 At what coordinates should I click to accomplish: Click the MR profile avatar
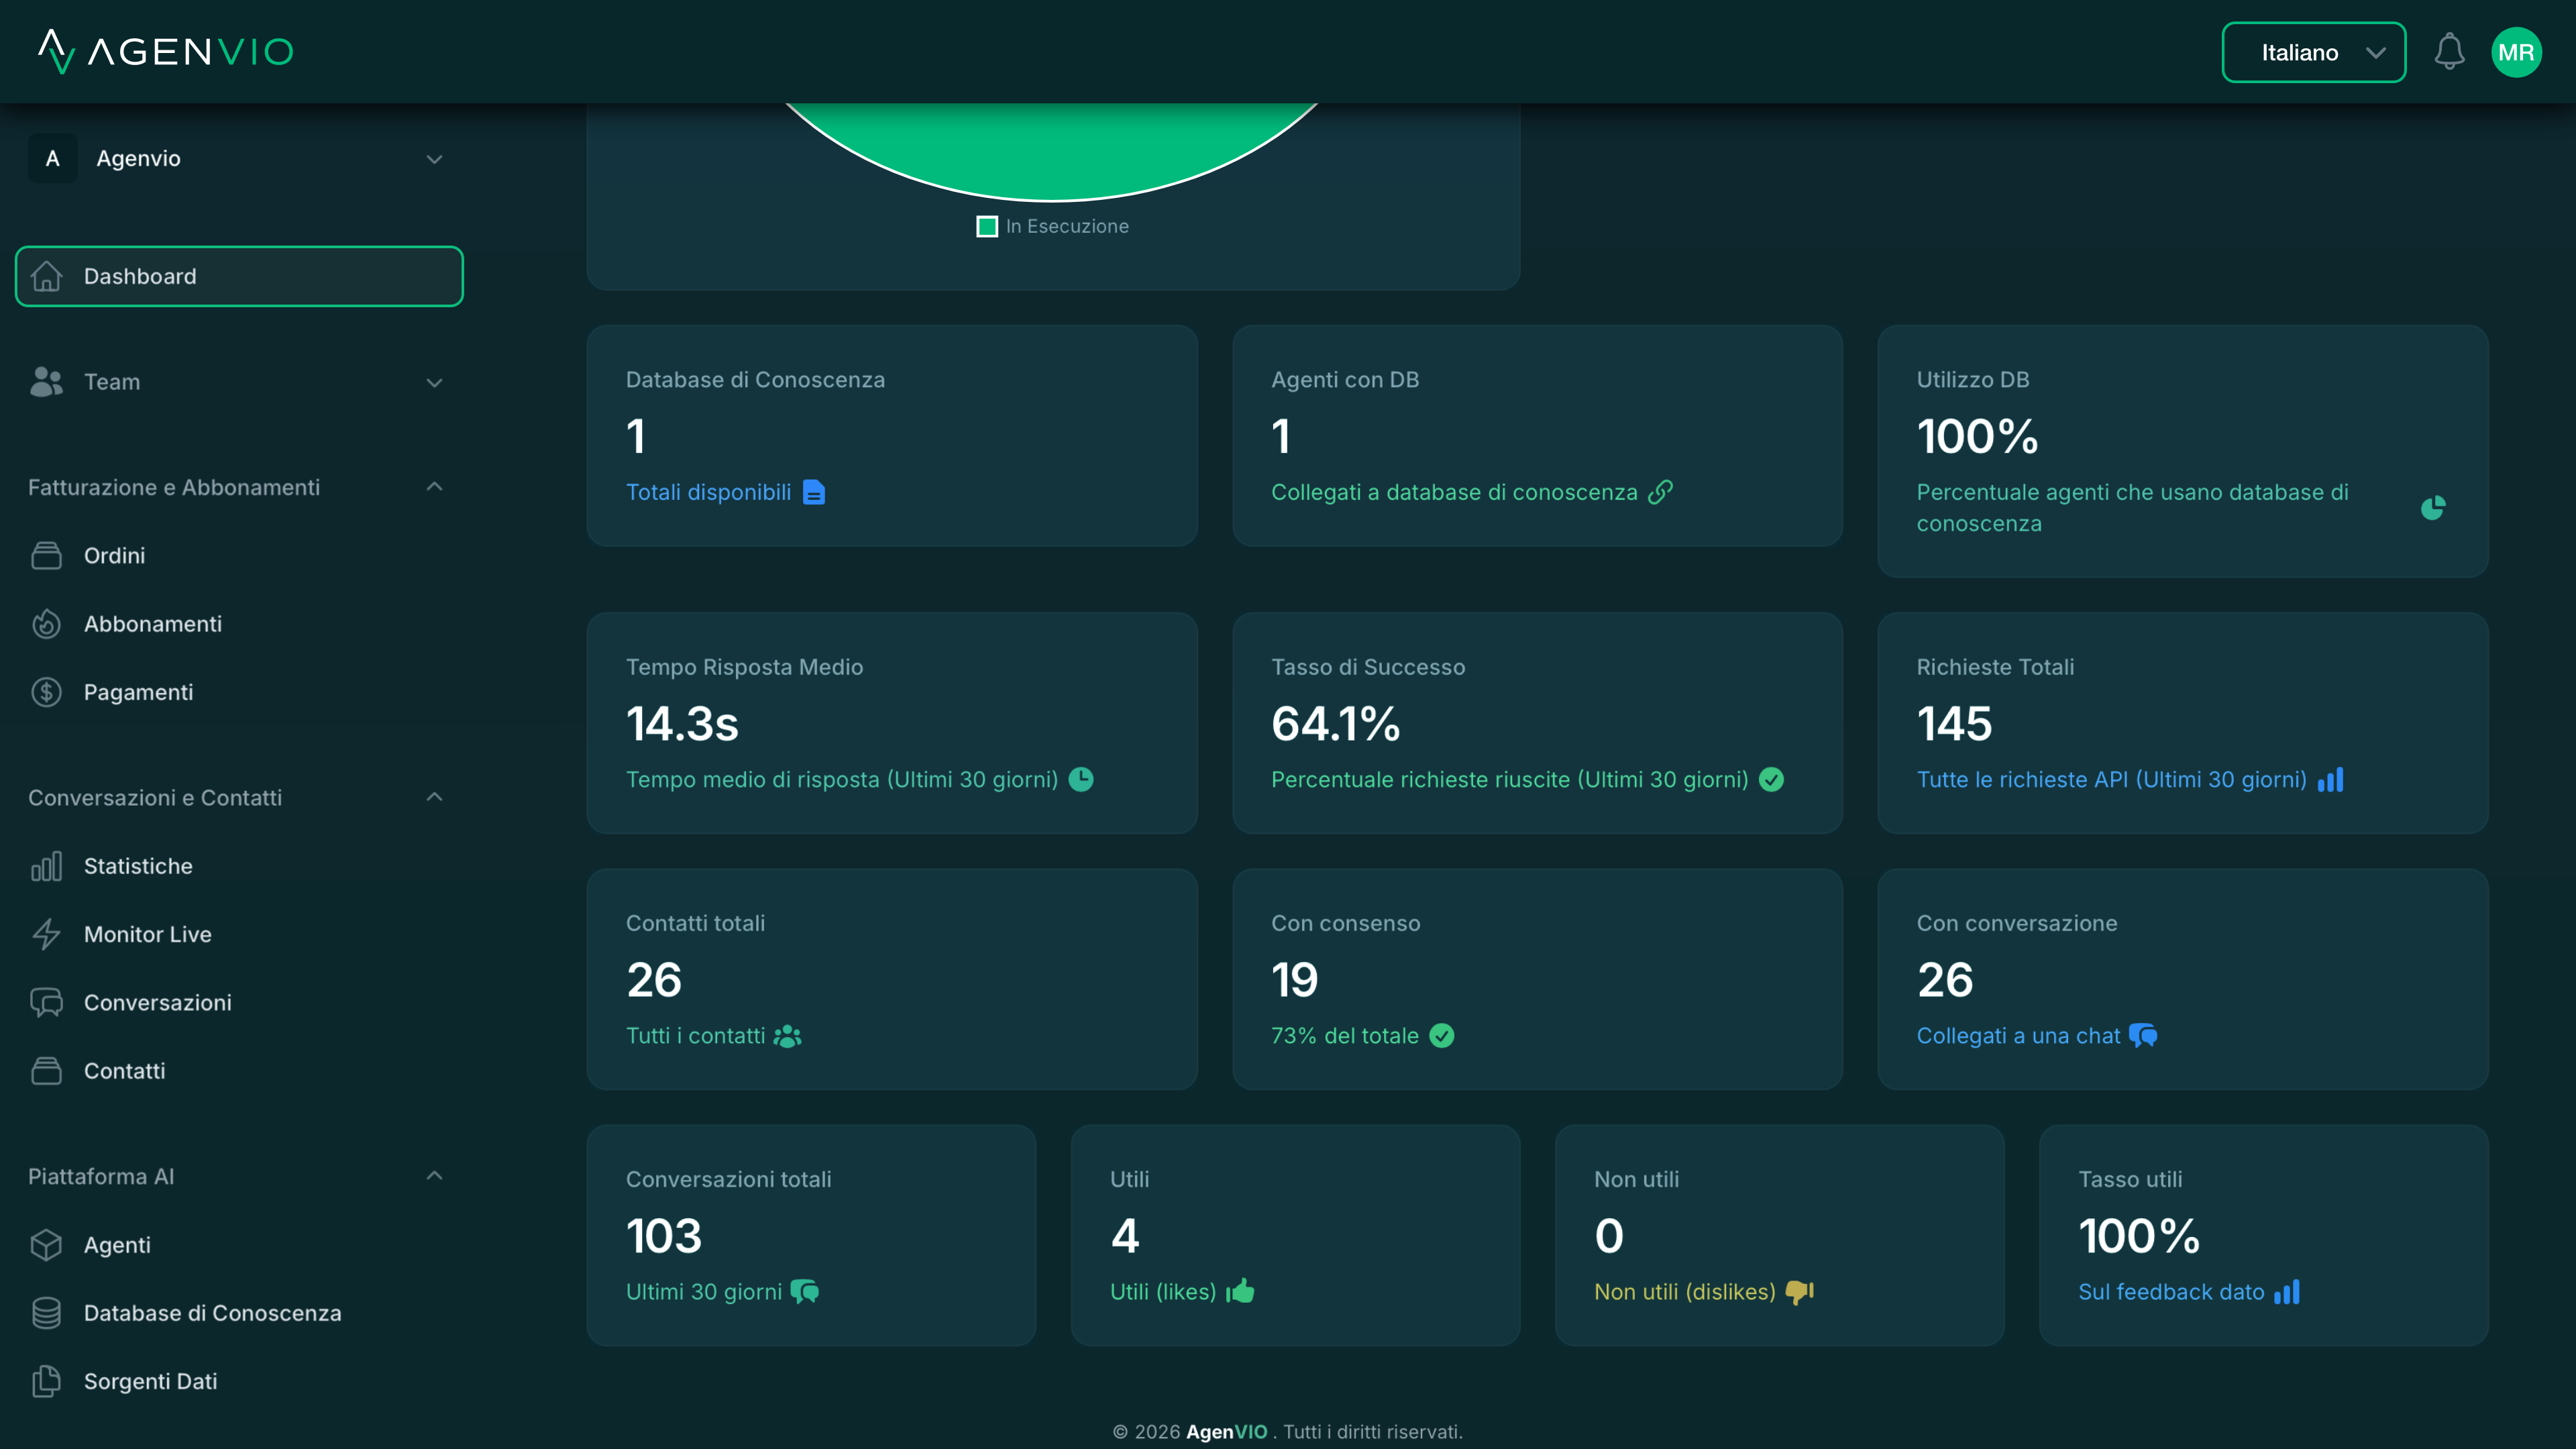[2518, 52]
